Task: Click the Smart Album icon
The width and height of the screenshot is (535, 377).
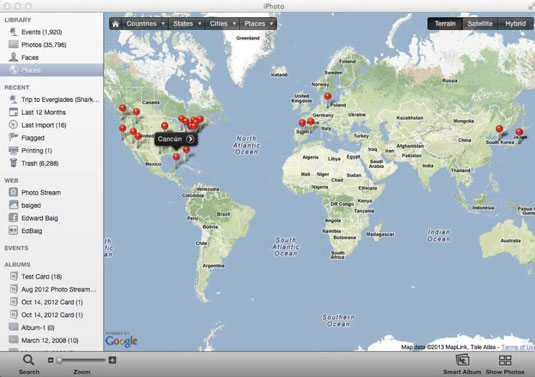Action: (462, 360)
